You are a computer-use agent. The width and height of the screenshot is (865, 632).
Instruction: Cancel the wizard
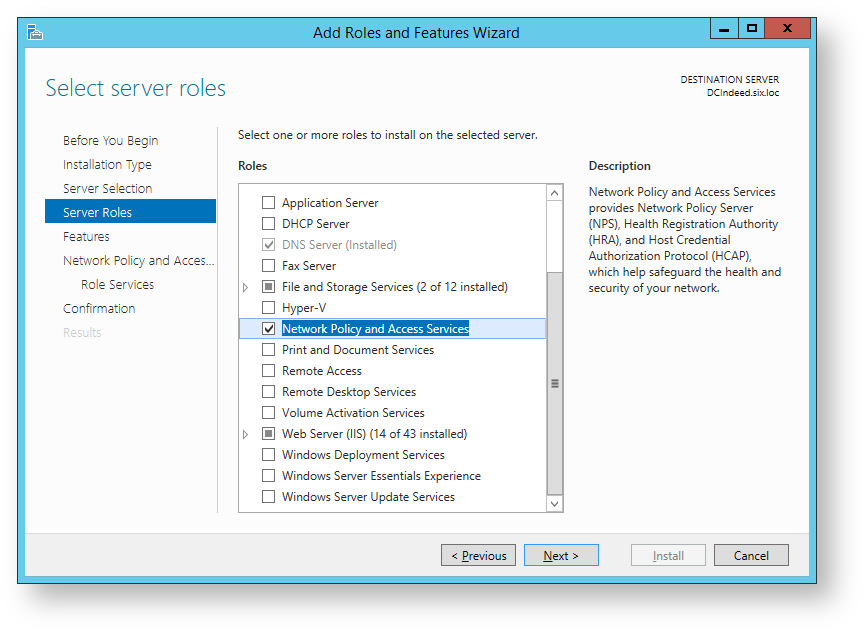751,556
